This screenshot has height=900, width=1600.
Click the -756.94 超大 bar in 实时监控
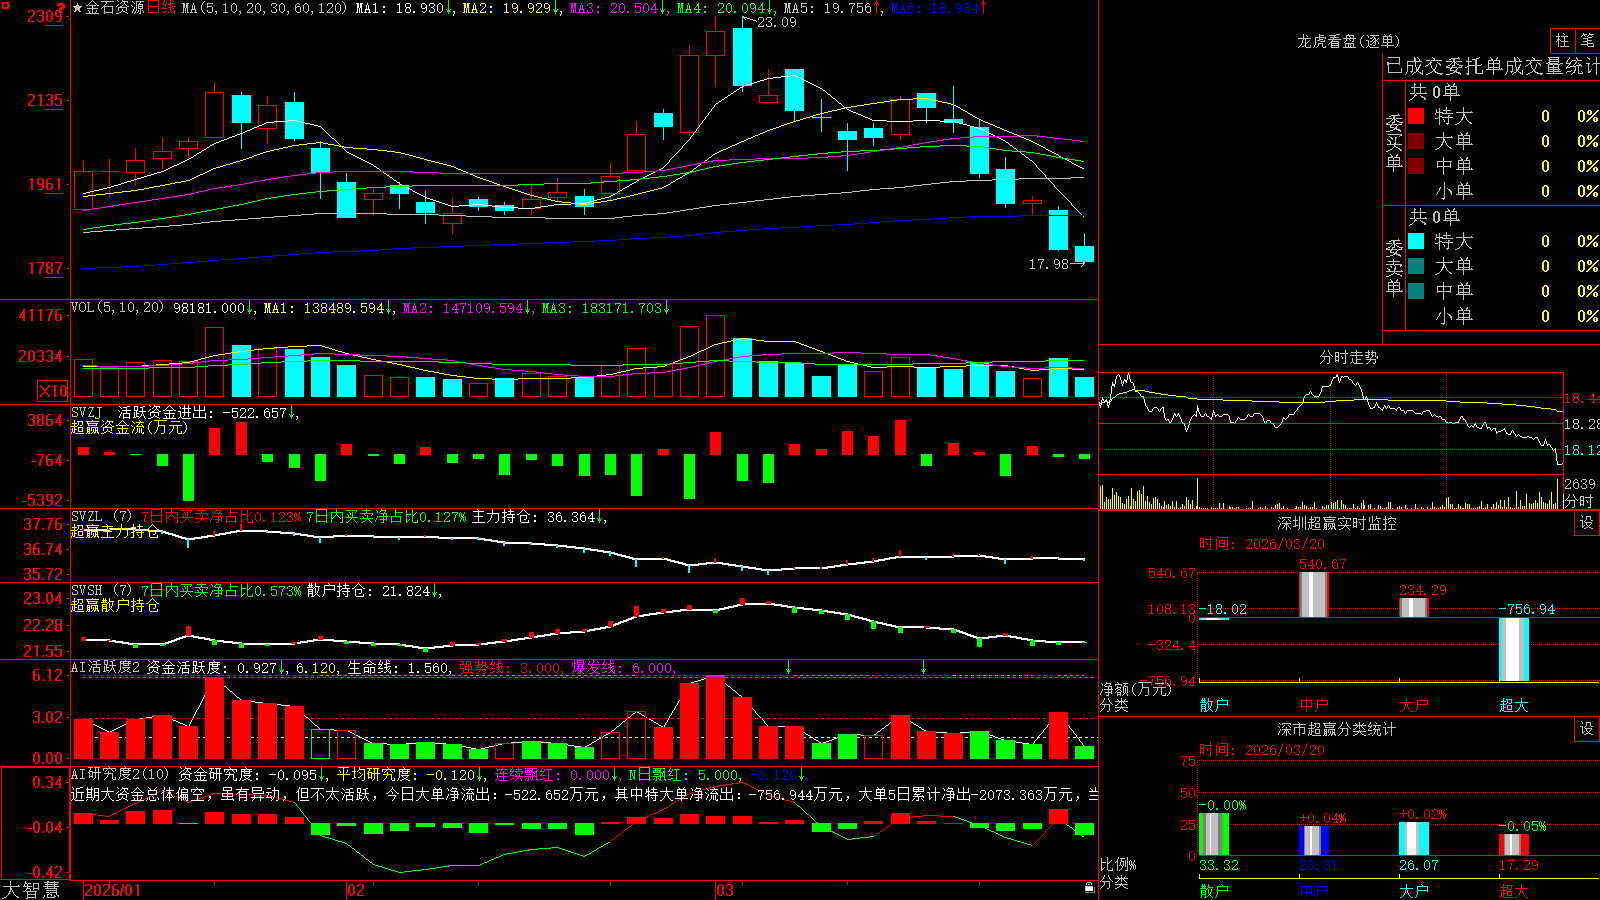[x=1514, y=649]
